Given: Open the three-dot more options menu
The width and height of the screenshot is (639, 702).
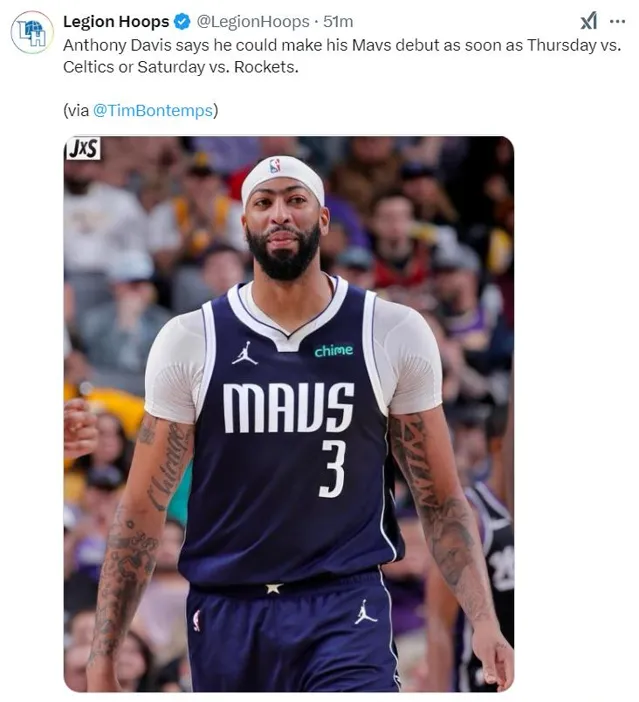Looking at the screenshot, I should 618,21.
